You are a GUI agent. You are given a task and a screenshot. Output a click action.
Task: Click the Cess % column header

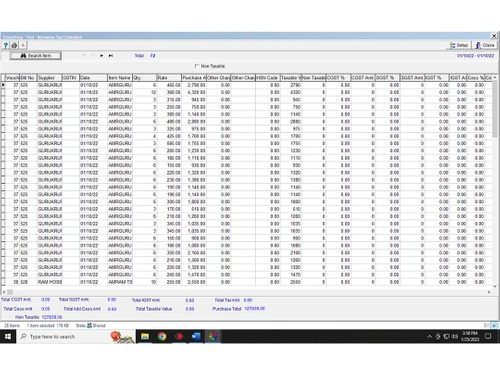pyautogui.click(x=476, y=78)
